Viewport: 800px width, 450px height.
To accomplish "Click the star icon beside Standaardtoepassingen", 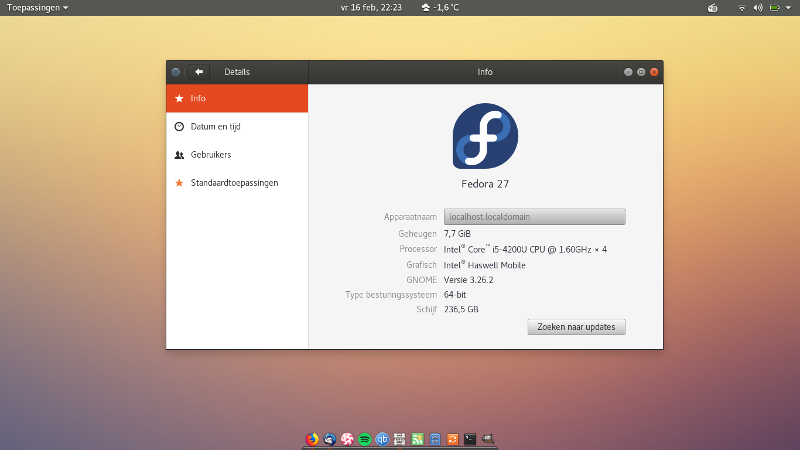I will point(179,183).
